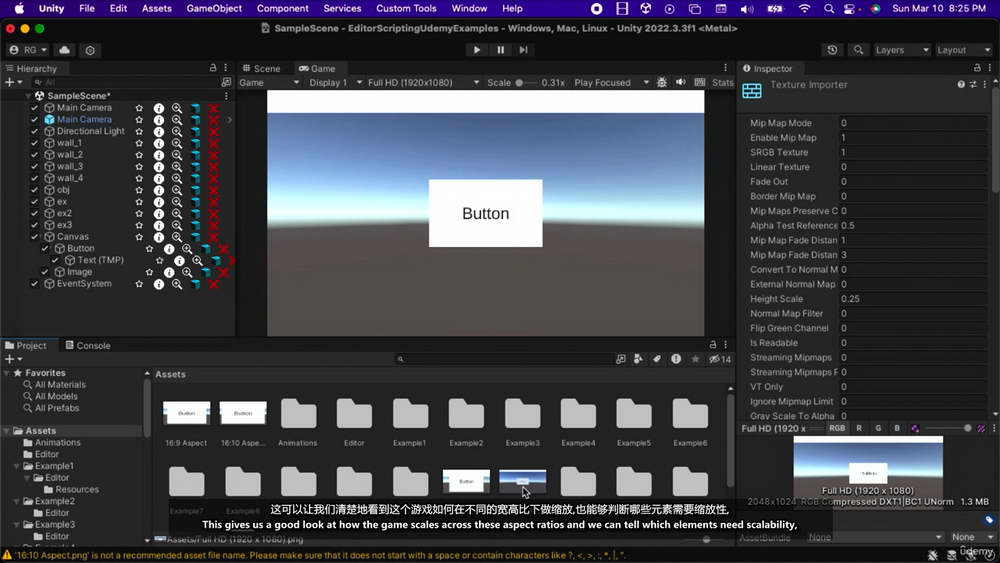The image size is (1000, 563).
Task: Mute game audio with the speaker icon
Action: pyautogui.click(x=681, y=82)
